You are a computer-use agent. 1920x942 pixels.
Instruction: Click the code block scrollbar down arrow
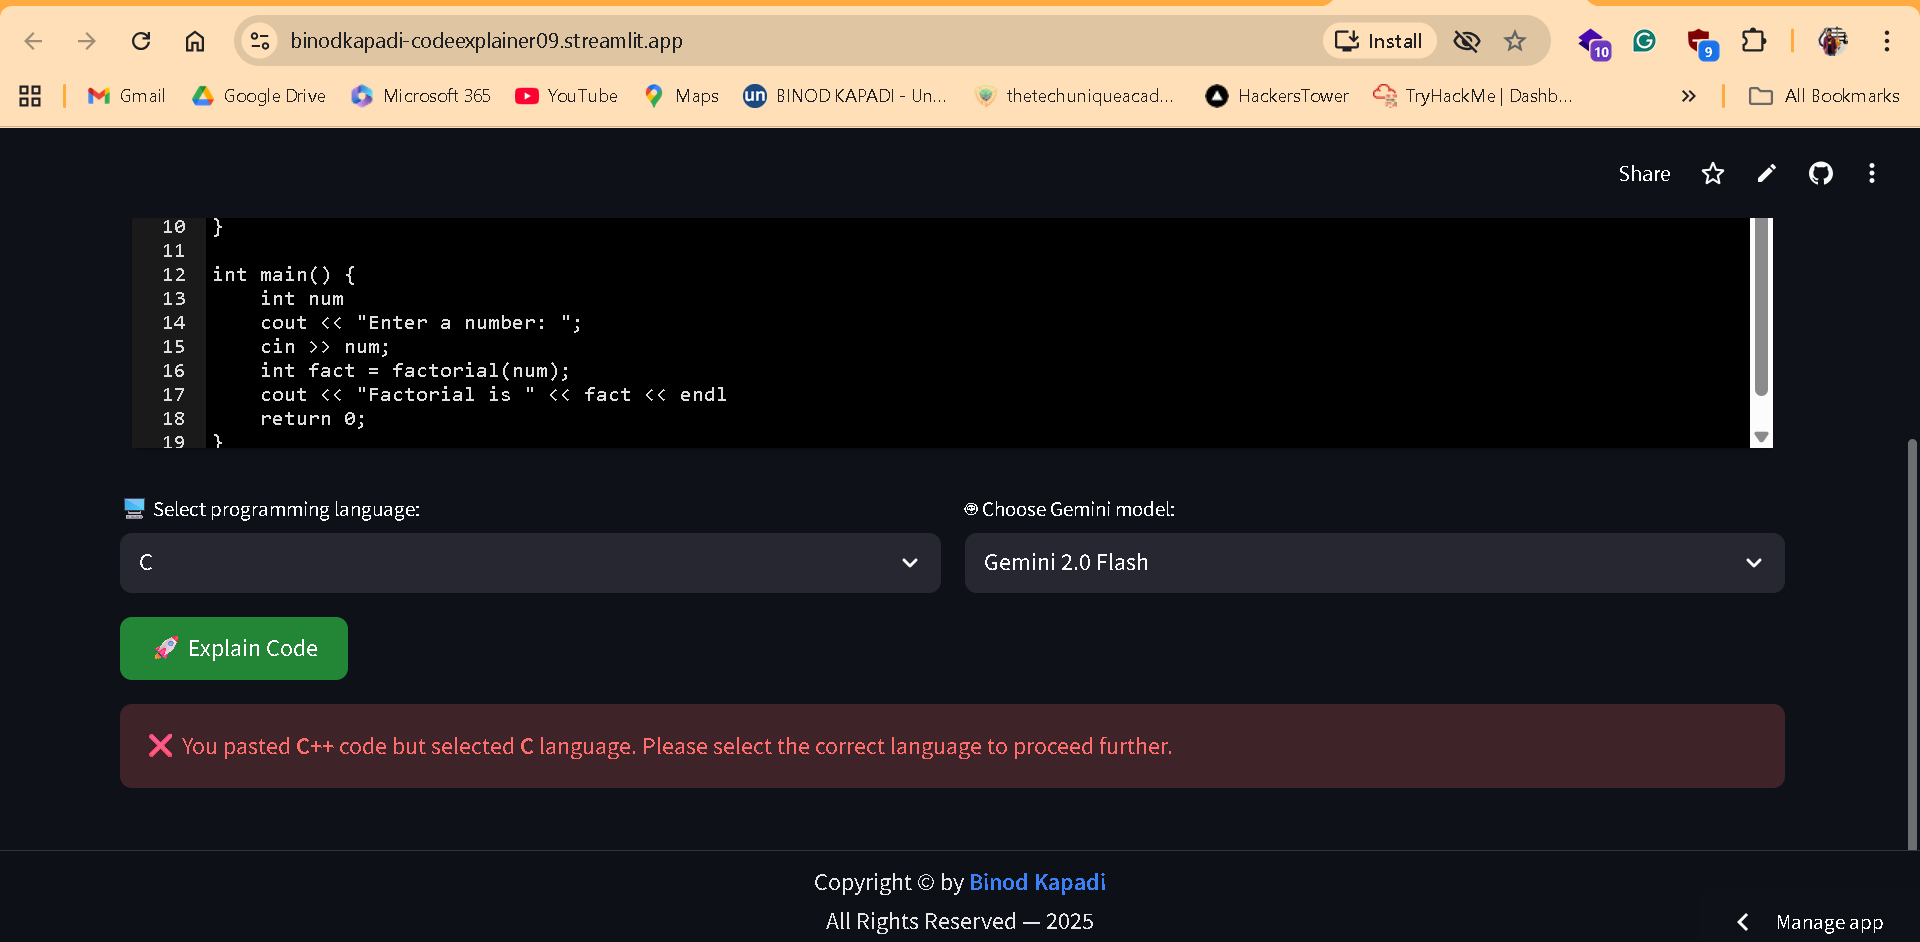[x=1761, y=436]
